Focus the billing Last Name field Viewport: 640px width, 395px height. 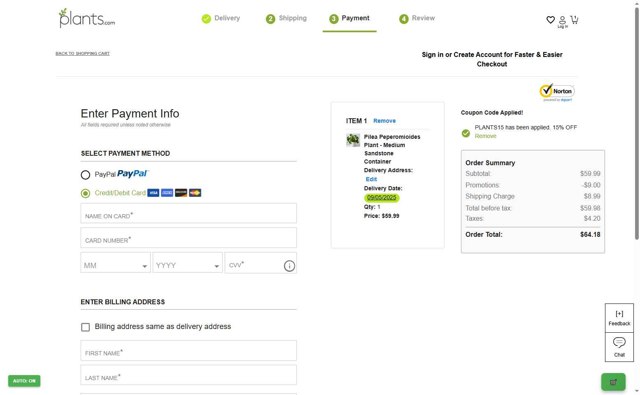[189, 375]
